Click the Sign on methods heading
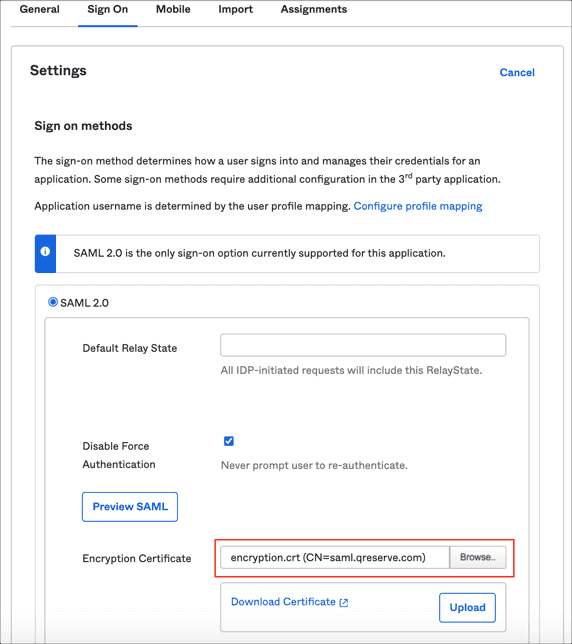 [83, 126]
